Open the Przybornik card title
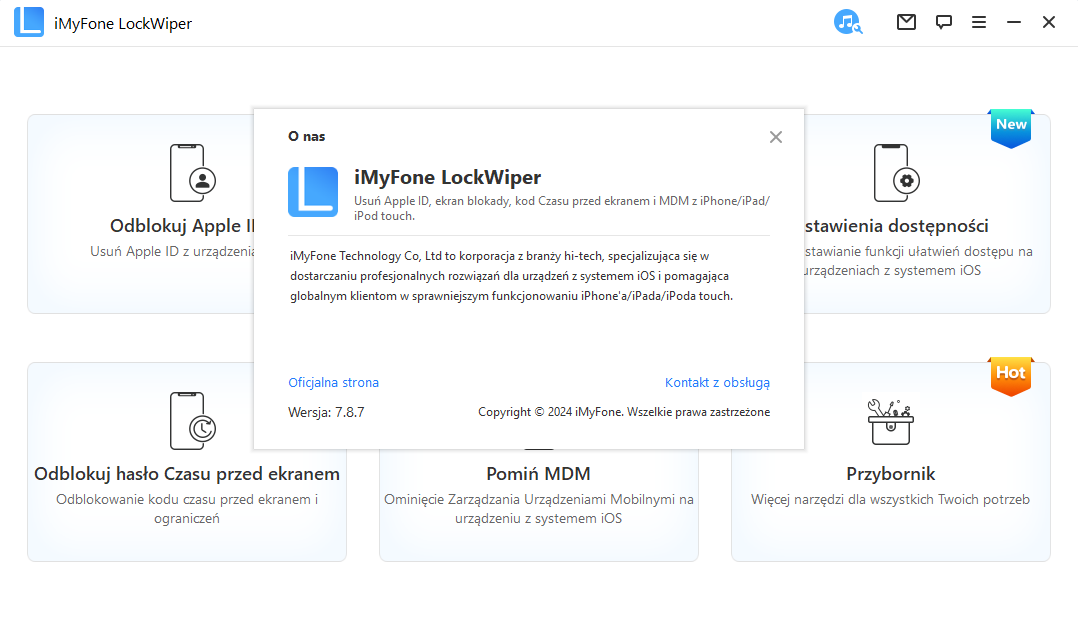This screenshot has height=638, width=1078. [890, 474]
